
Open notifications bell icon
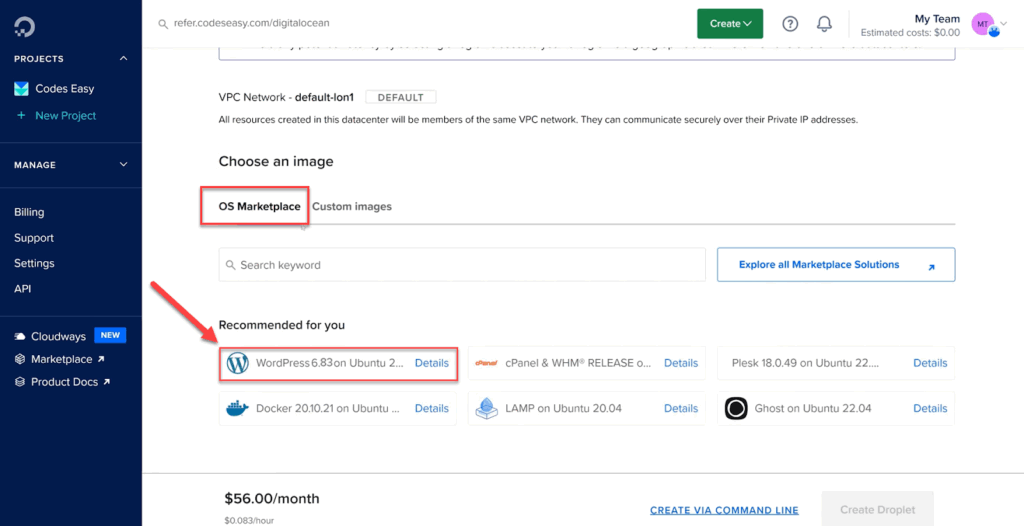824,24
